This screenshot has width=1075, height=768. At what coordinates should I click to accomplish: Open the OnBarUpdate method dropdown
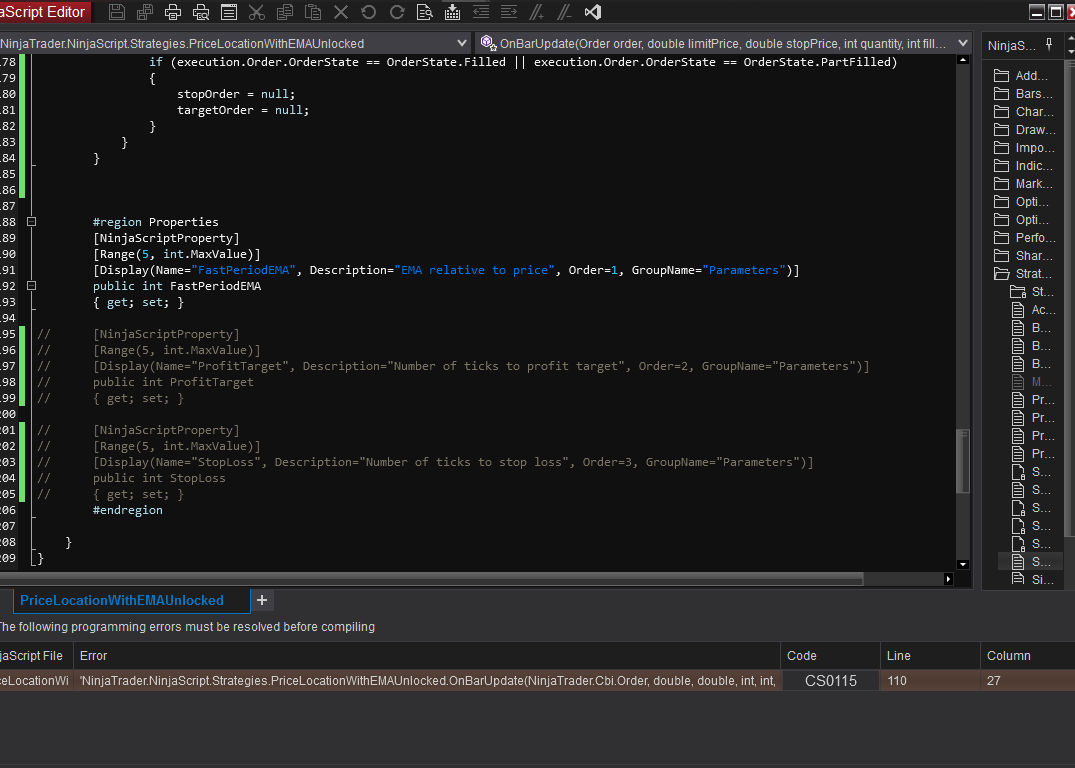(963, 44)
